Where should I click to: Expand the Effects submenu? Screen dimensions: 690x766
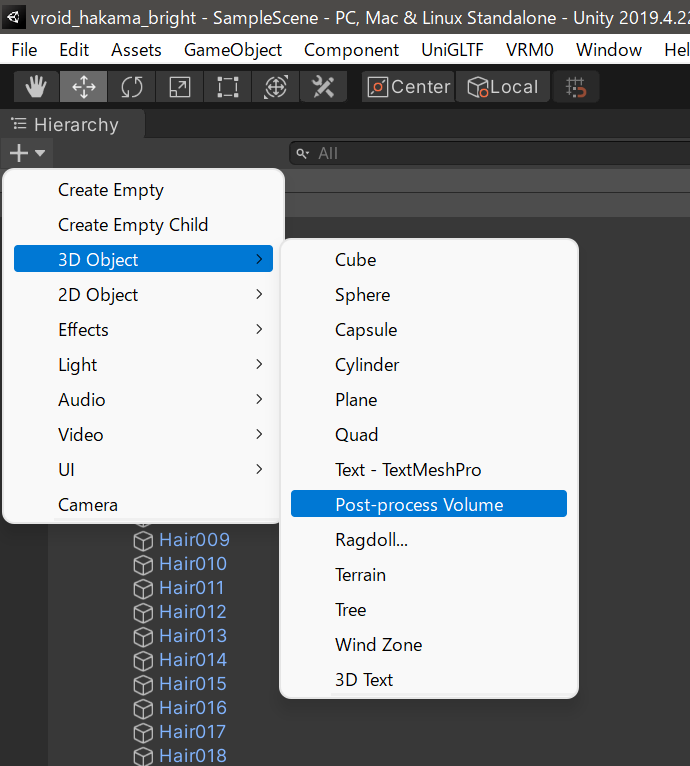pyautogui.click(x=143, y=330)
